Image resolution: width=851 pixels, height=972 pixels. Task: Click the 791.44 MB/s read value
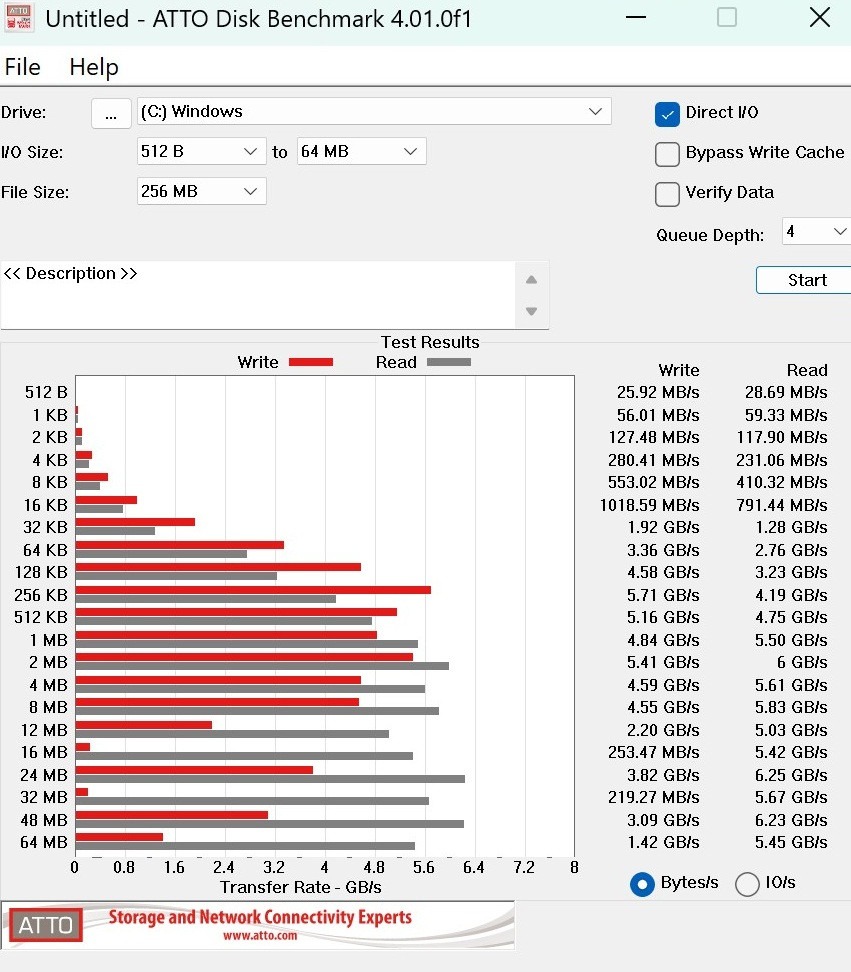(782, 505)
